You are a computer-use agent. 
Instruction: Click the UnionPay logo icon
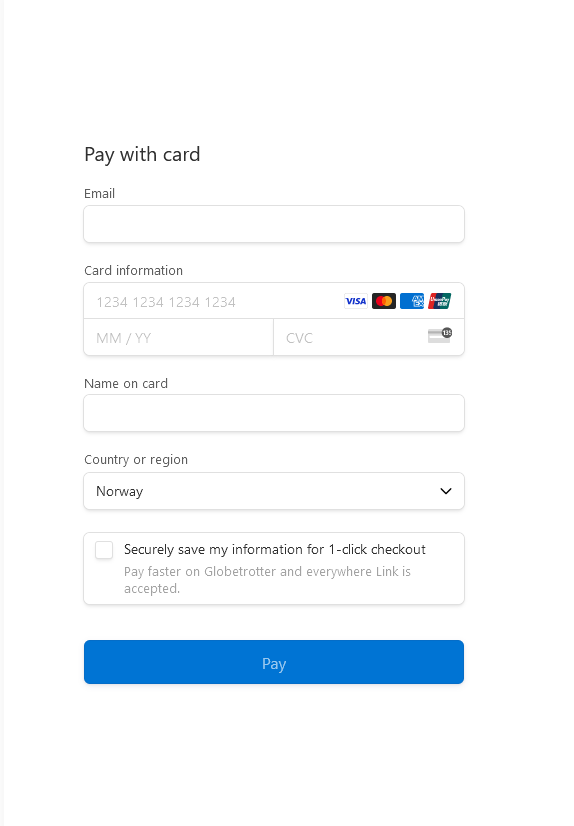[440, 301]
